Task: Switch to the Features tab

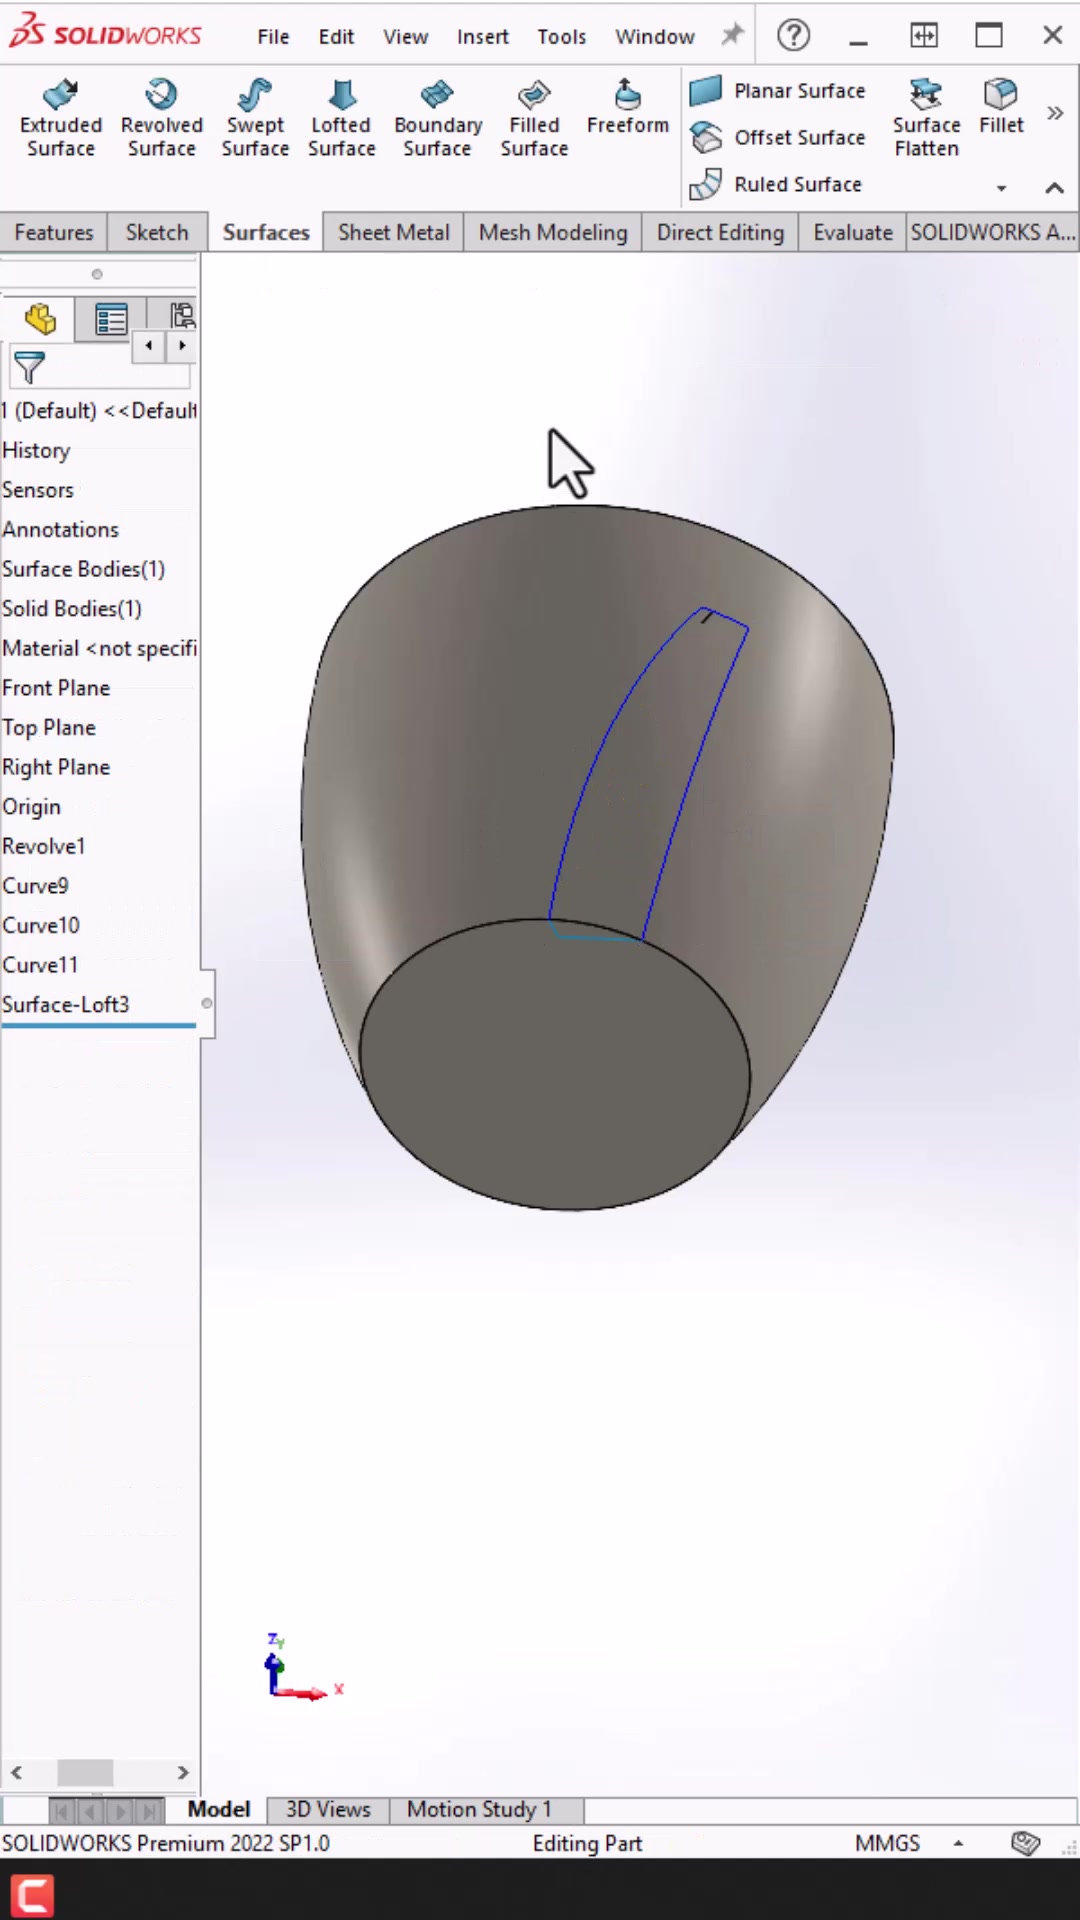Action: [54, 232]
